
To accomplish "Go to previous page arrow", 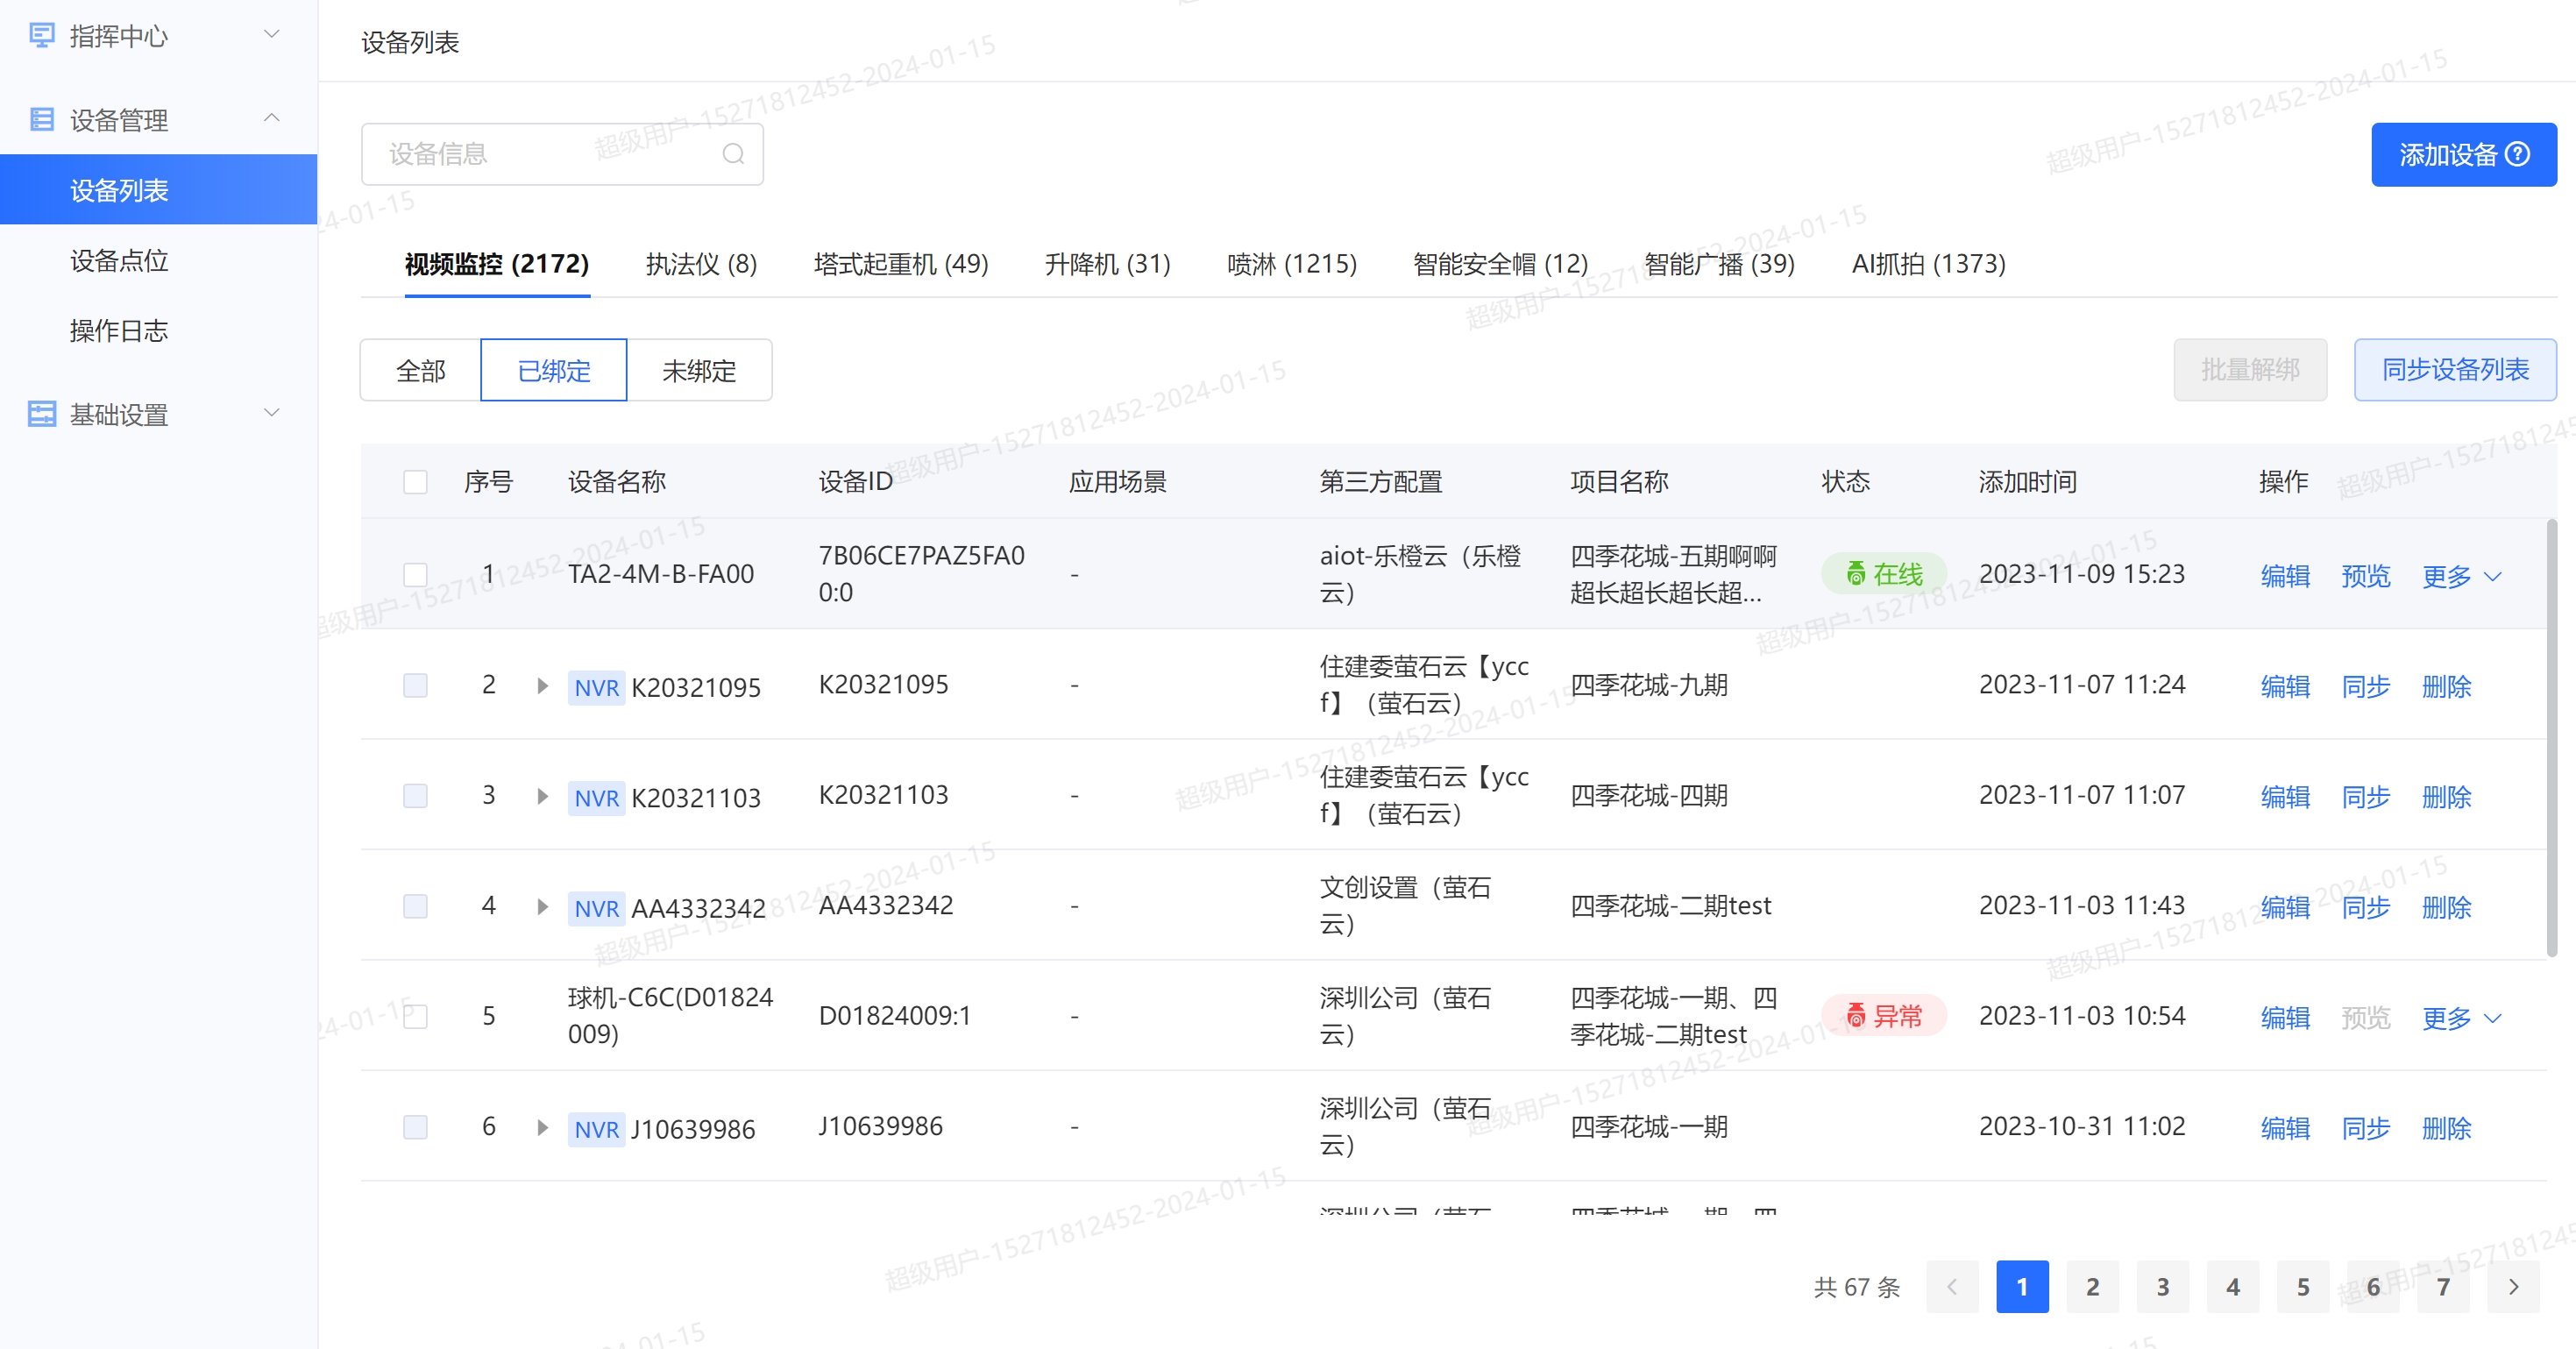I will point(1952,1287).
